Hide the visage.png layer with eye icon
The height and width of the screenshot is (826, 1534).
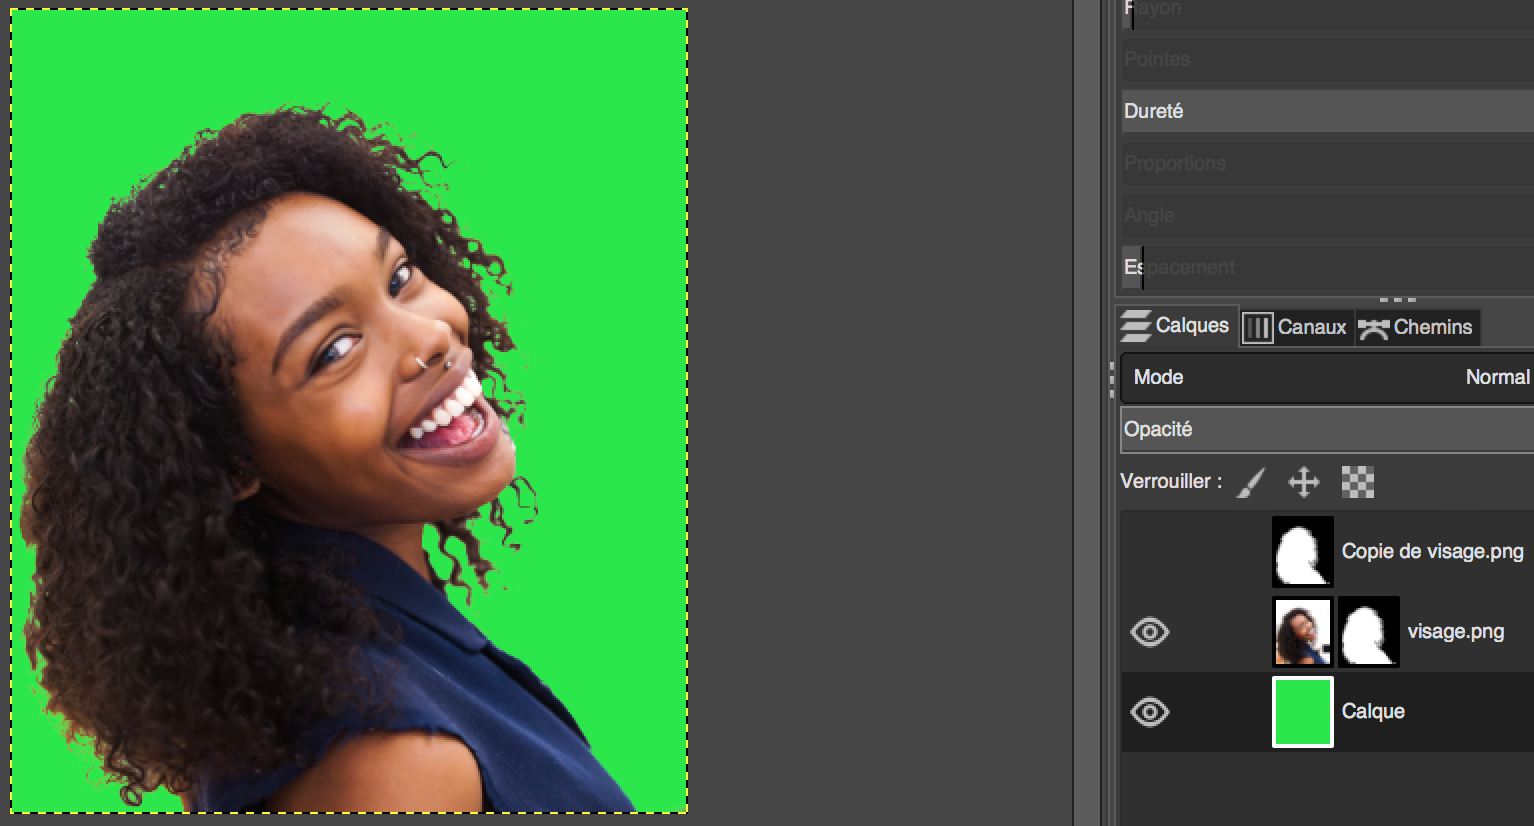pos(1149,632)
